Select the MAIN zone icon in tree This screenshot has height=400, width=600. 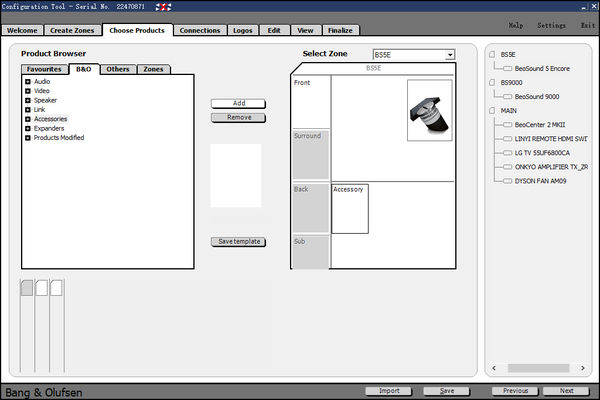(x=493, y=110)
